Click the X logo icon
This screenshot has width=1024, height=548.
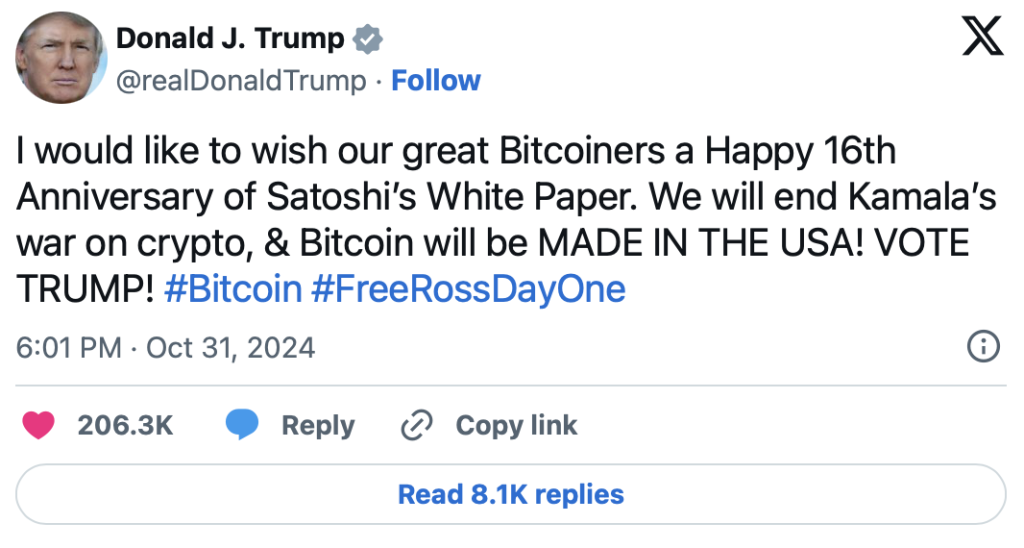click(982, 40)
